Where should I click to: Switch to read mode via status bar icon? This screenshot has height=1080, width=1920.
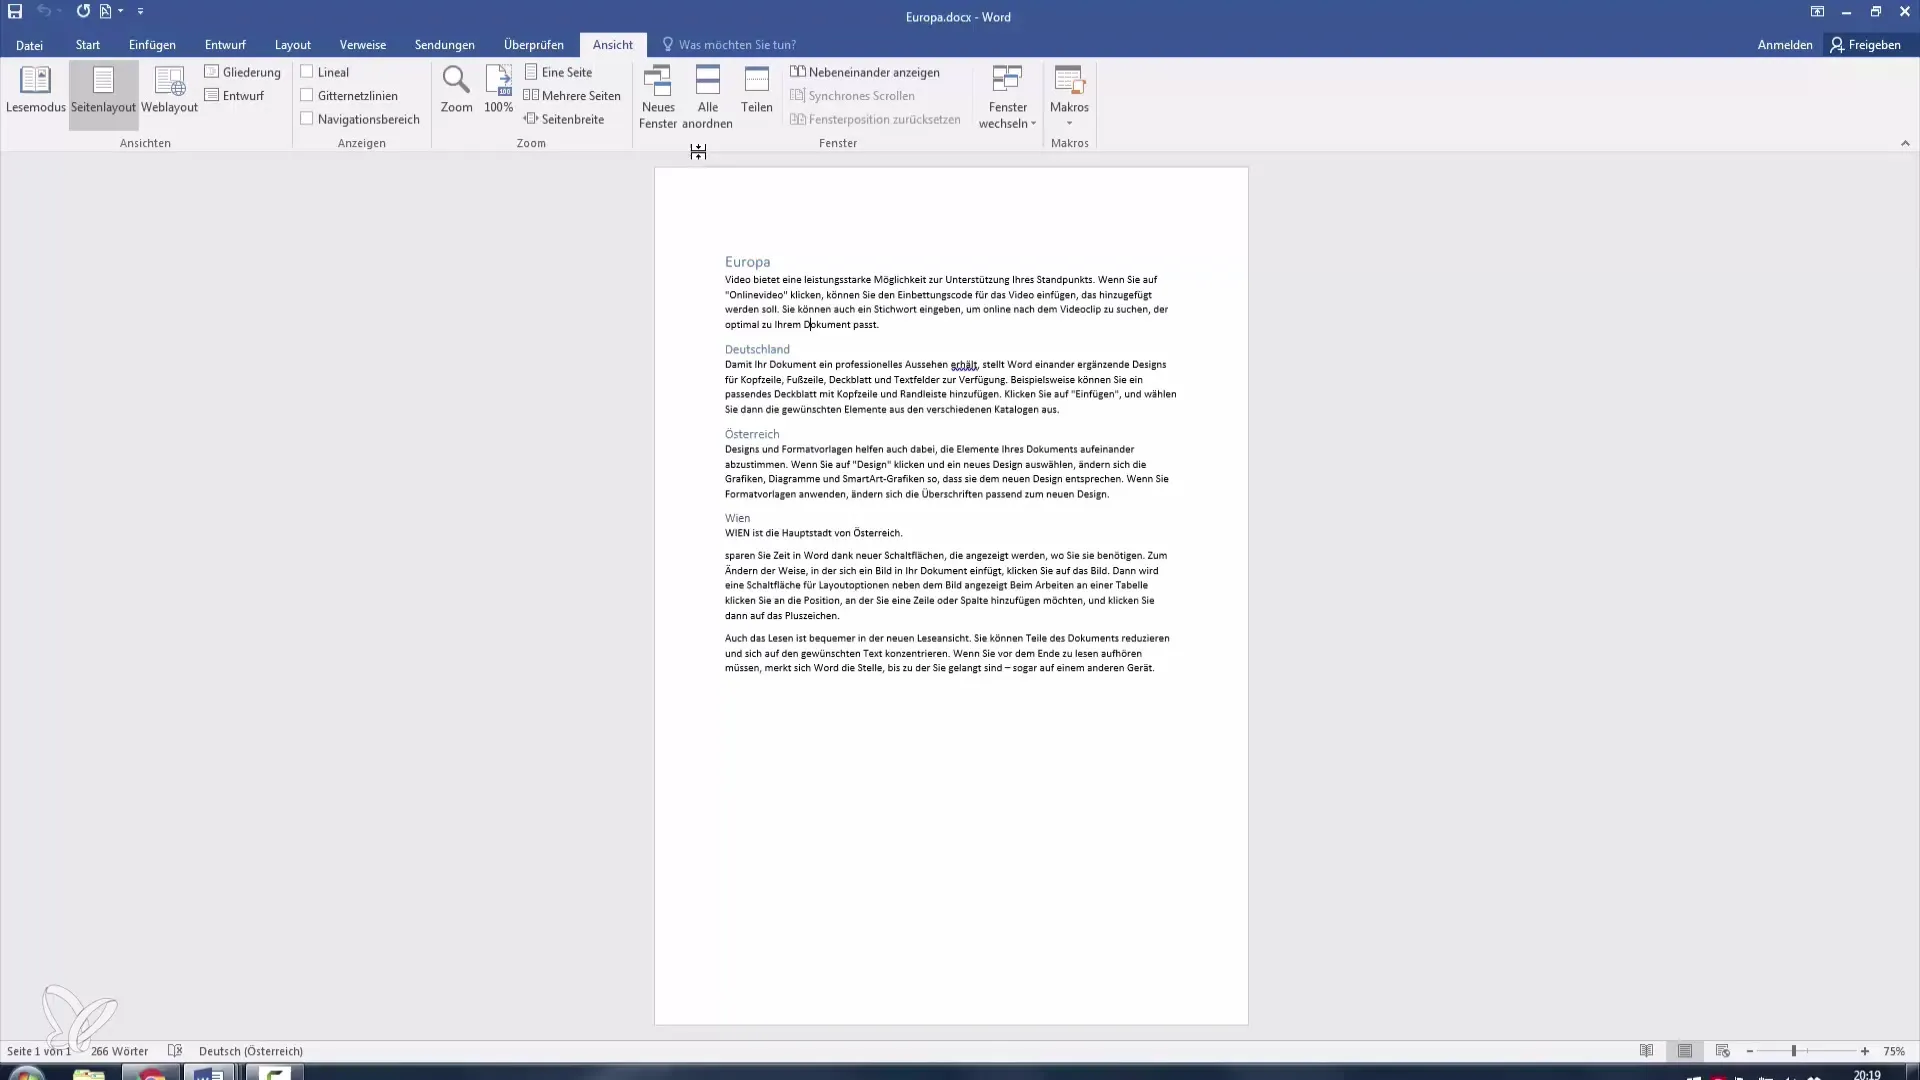(1646, 1051)
